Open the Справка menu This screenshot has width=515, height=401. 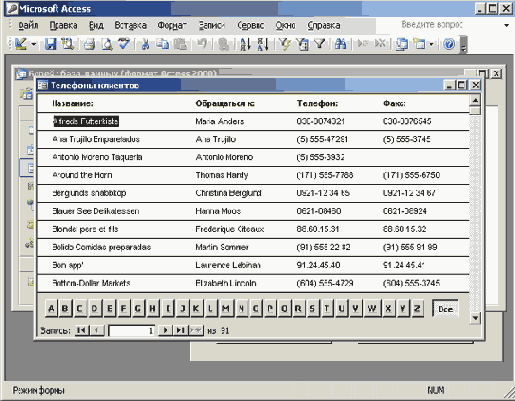(x=324, y=25)
